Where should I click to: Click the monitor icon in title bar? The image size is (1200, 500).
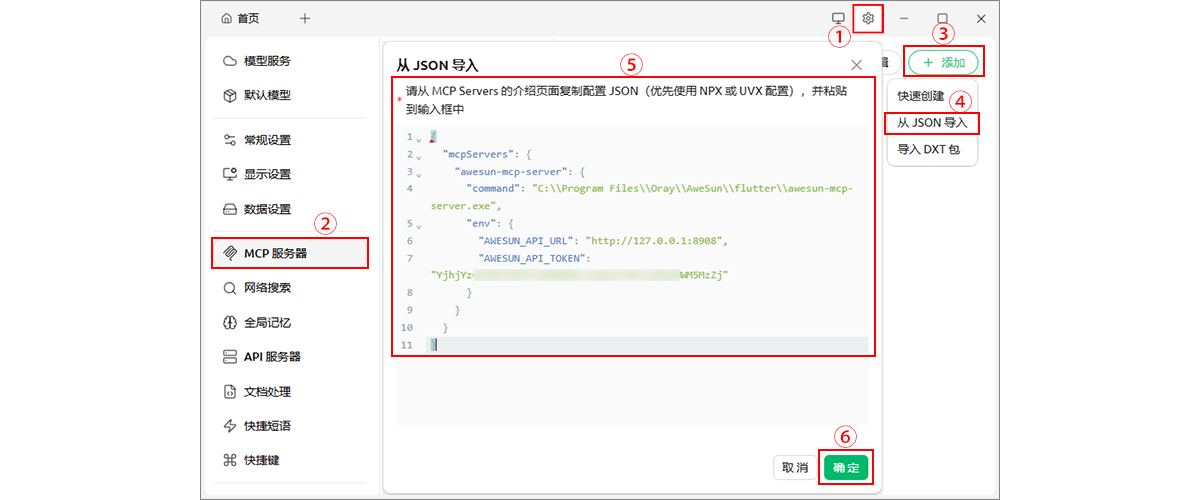838,18
